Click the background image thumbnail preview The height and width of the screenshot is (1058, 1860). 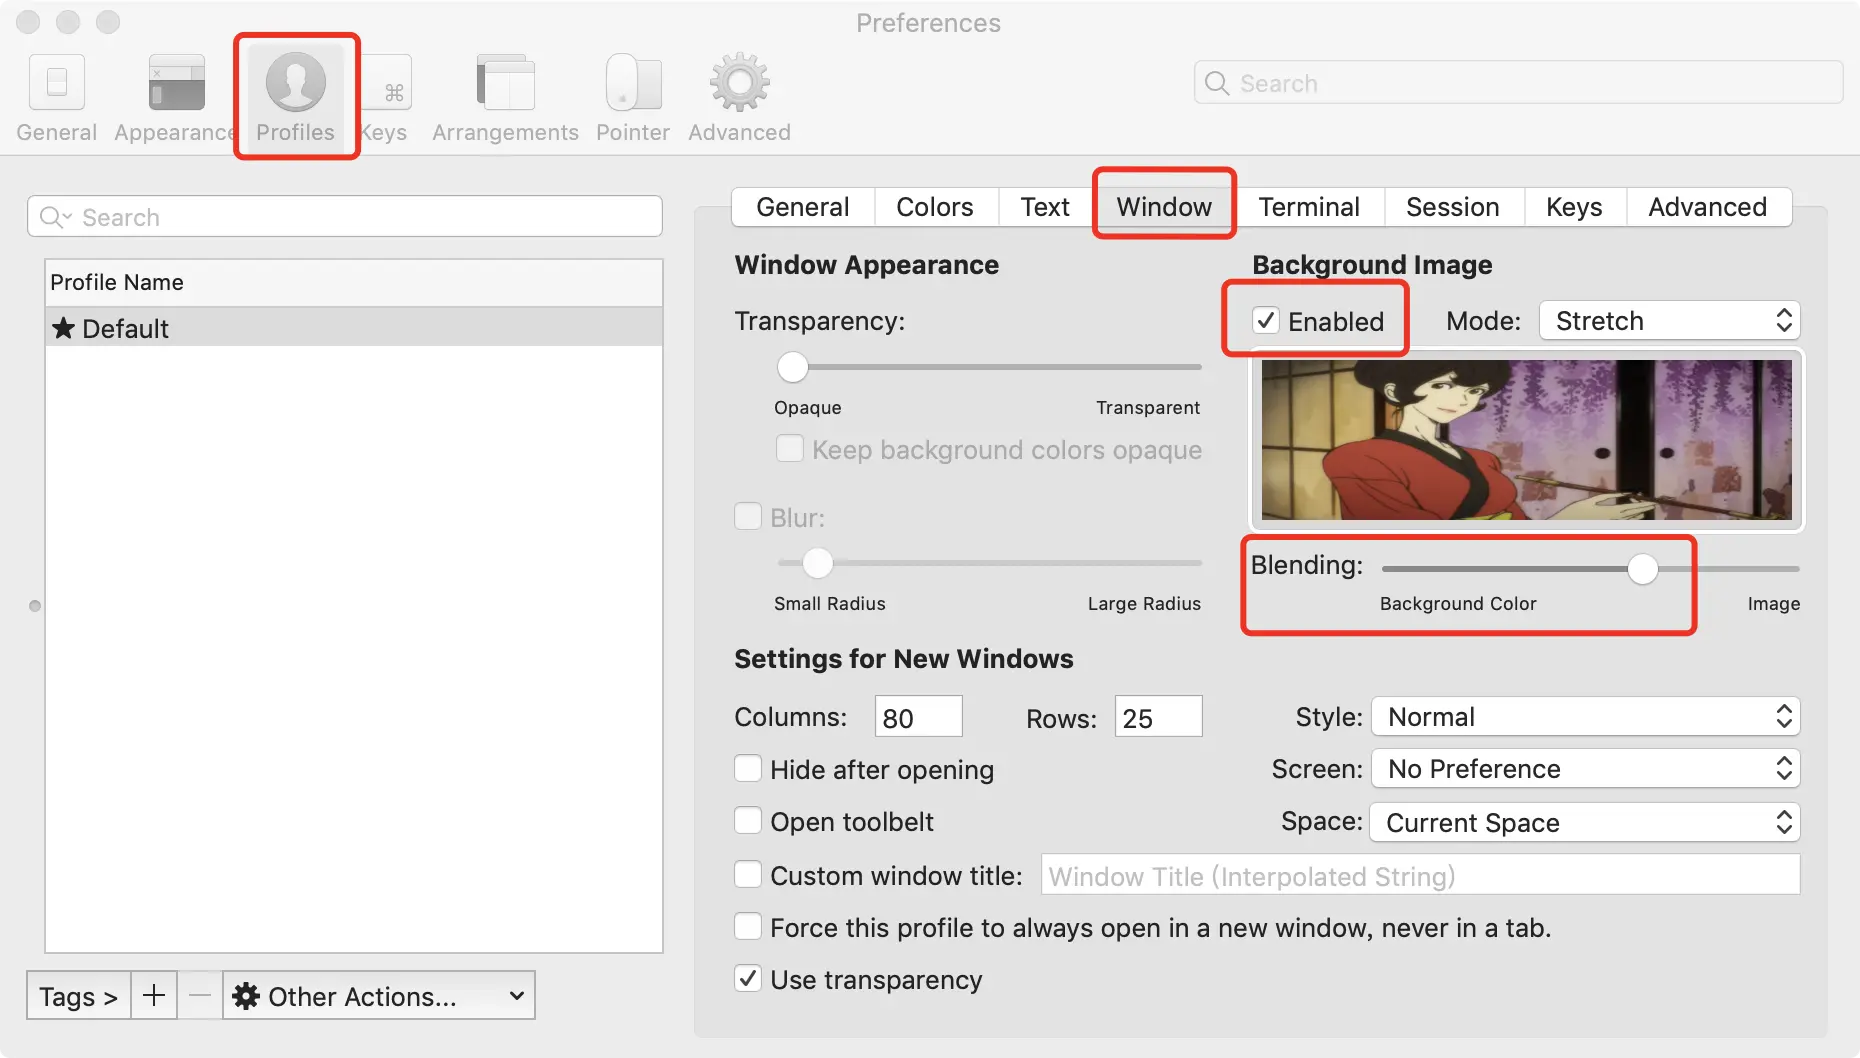1526,440
